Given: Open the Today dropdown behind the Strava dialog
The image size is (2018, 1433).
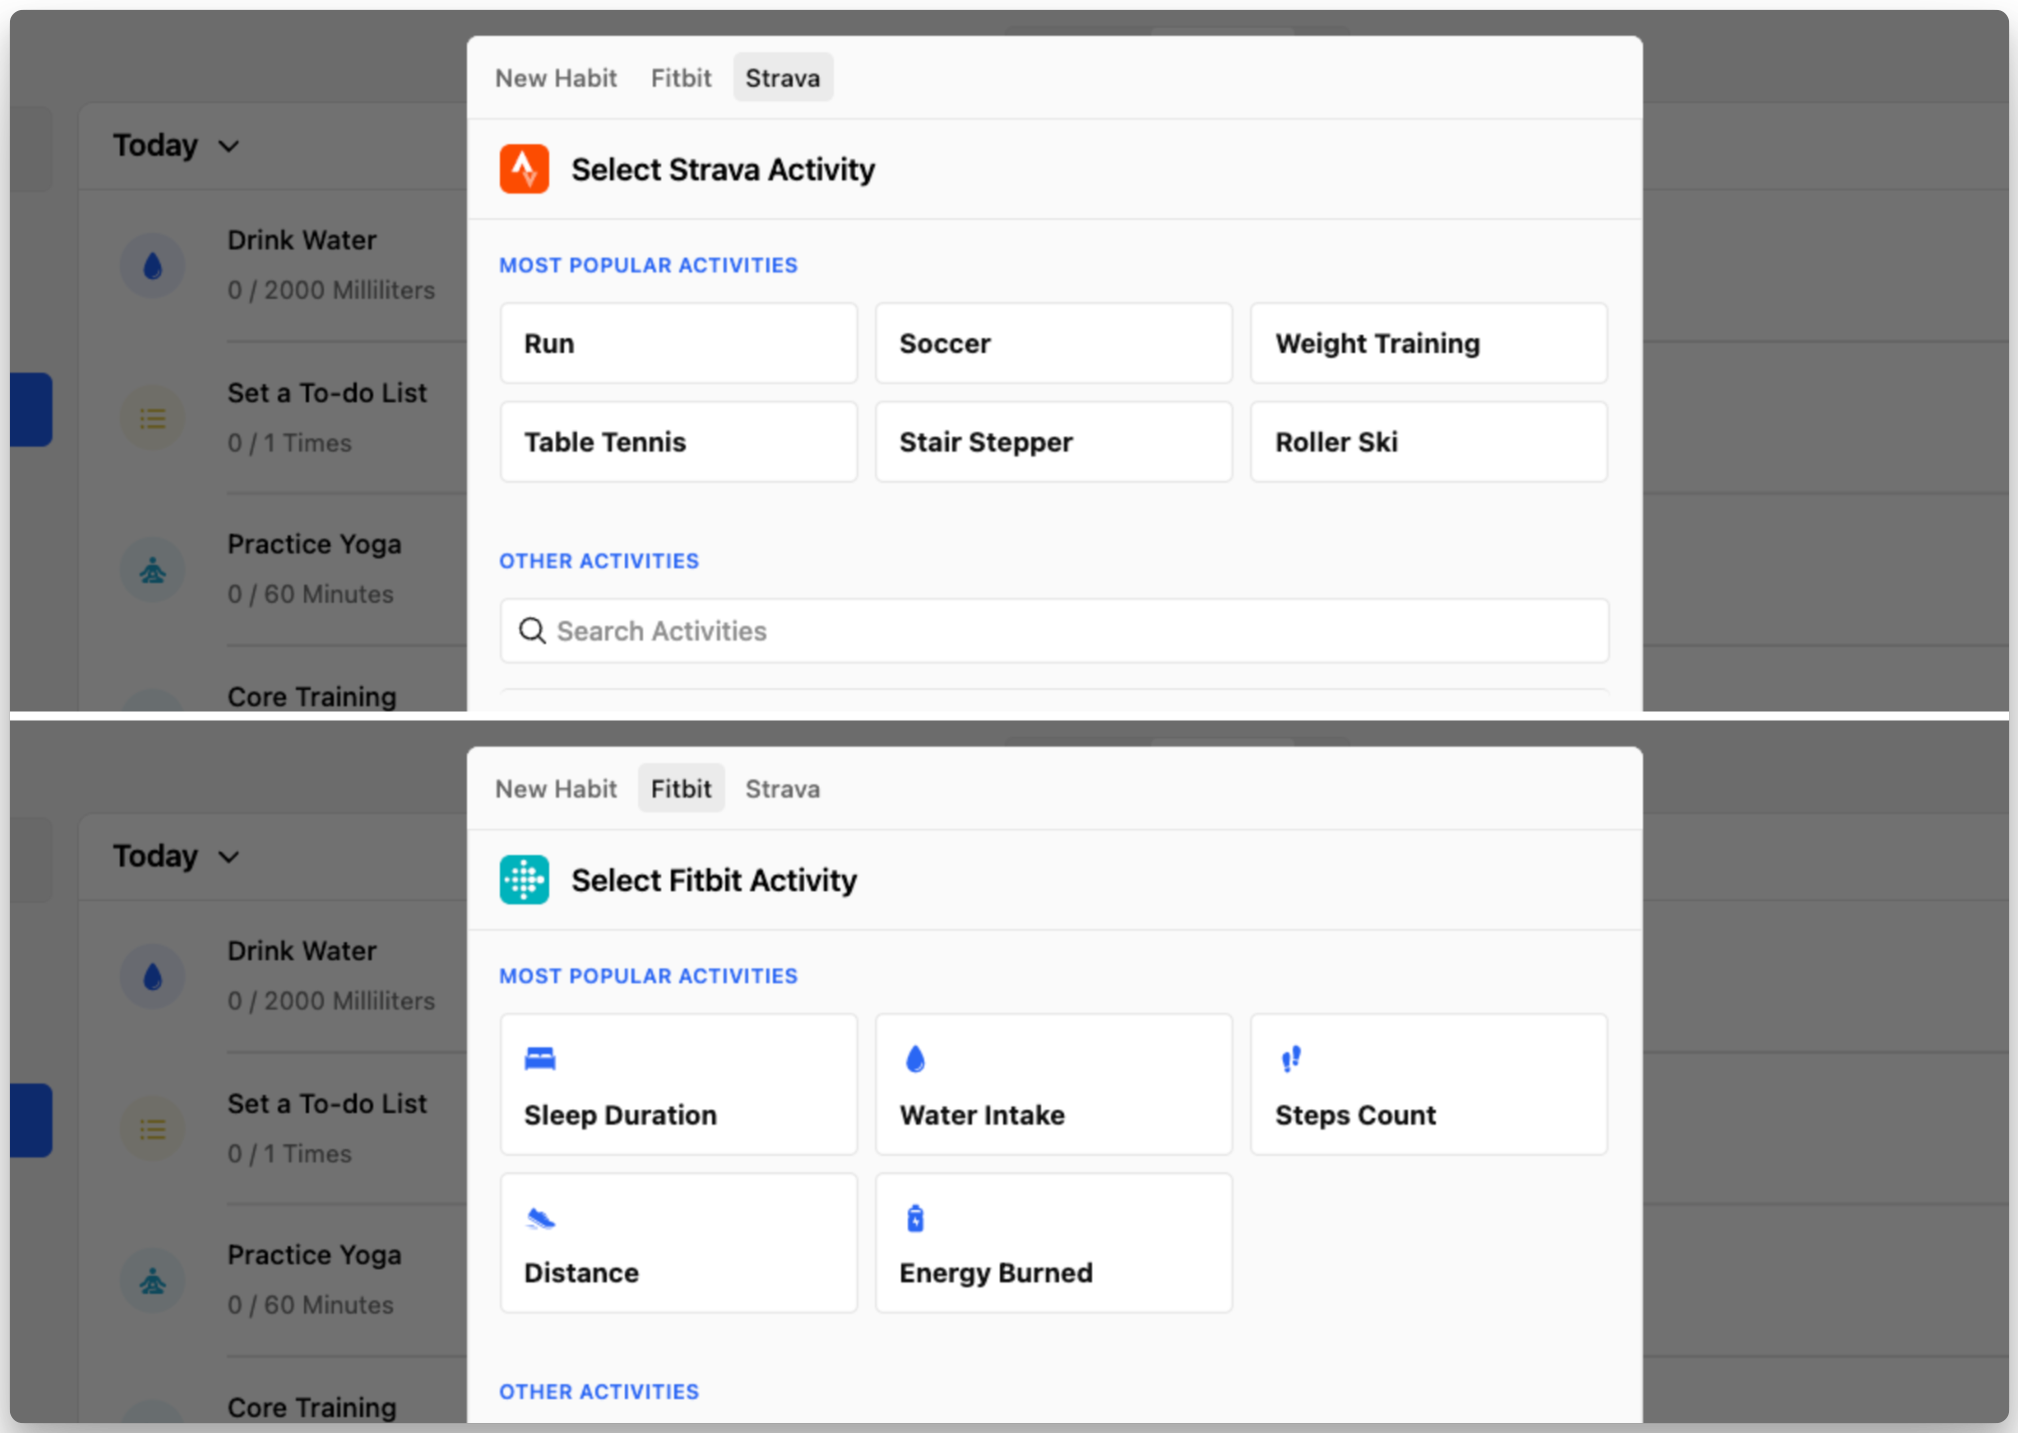Looking at the screenshot, I should 176,146.
